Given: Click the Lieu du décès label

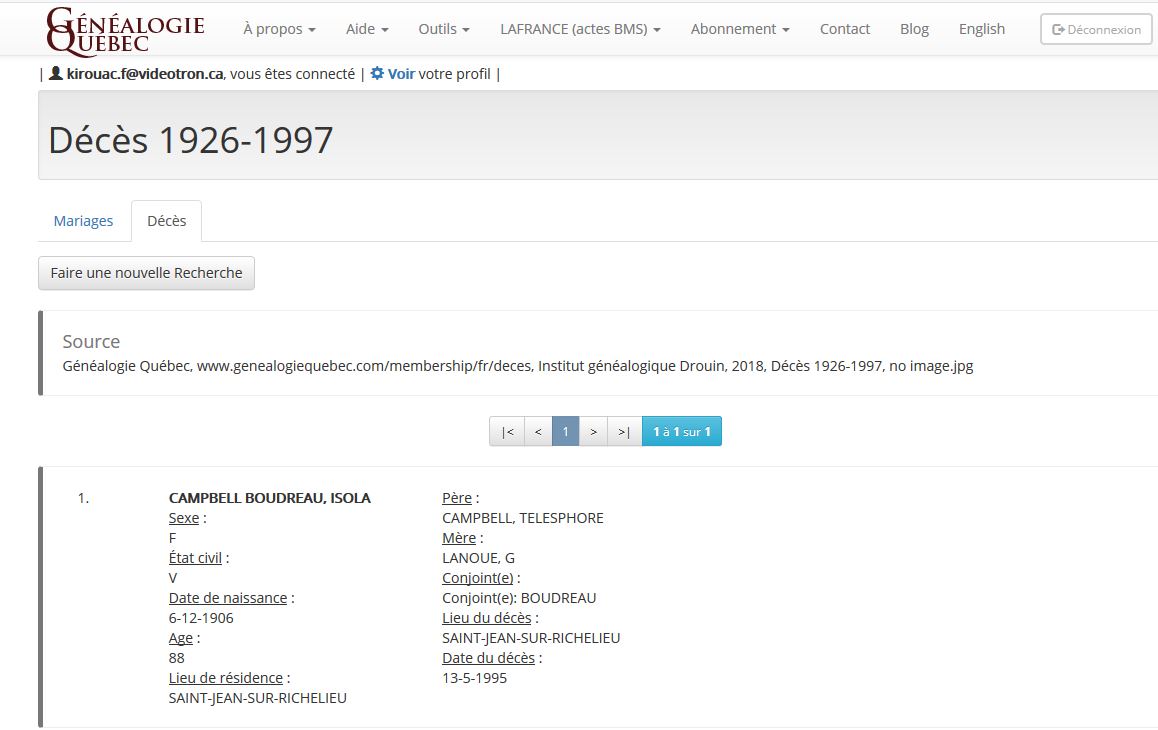Looking at the screenshot, I should [487, 618].
